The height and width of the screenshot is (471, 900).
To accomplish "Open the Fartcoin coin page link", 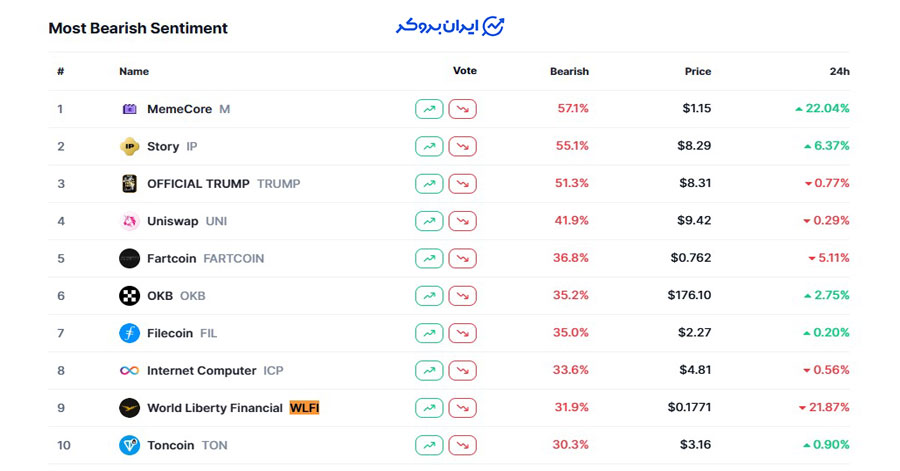I will click(x=172, y=258).
